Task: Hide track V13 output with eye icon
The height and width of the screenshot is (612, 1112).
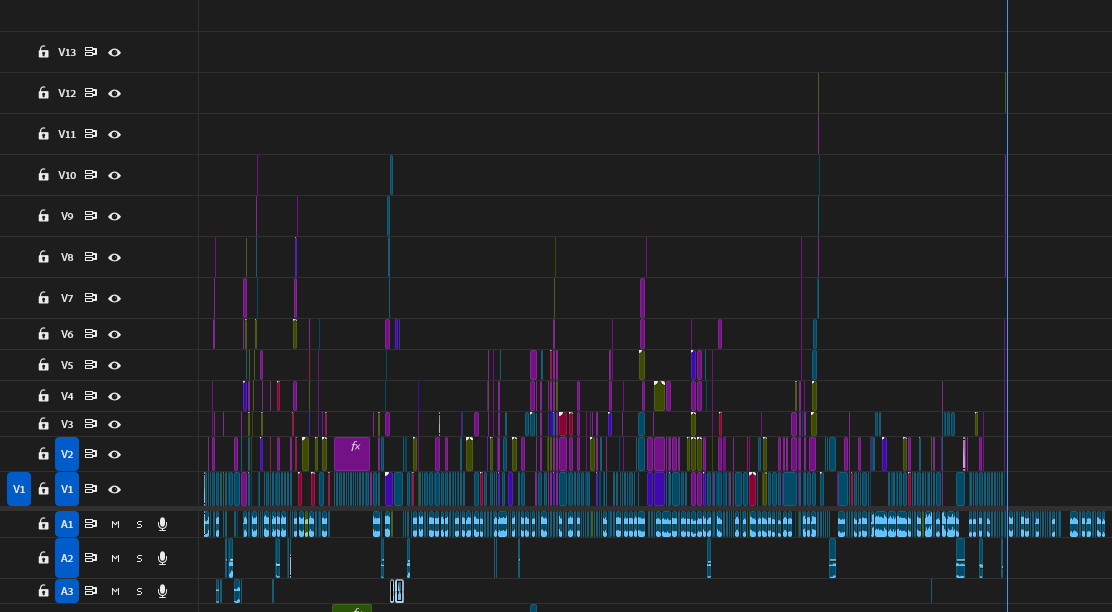Action: click(x=114, y=52)
